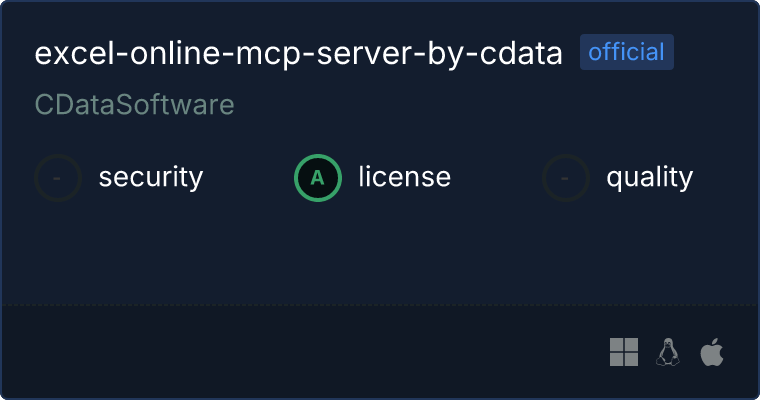Select the blue official badge
Viewport: 760px width, 400px height.
pyautogui.click(x=627, y=52)
